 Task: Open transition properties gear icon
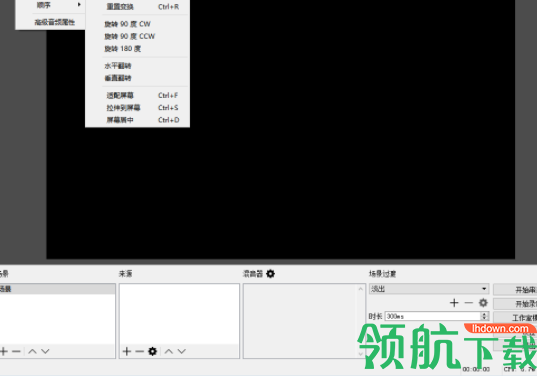483,303
